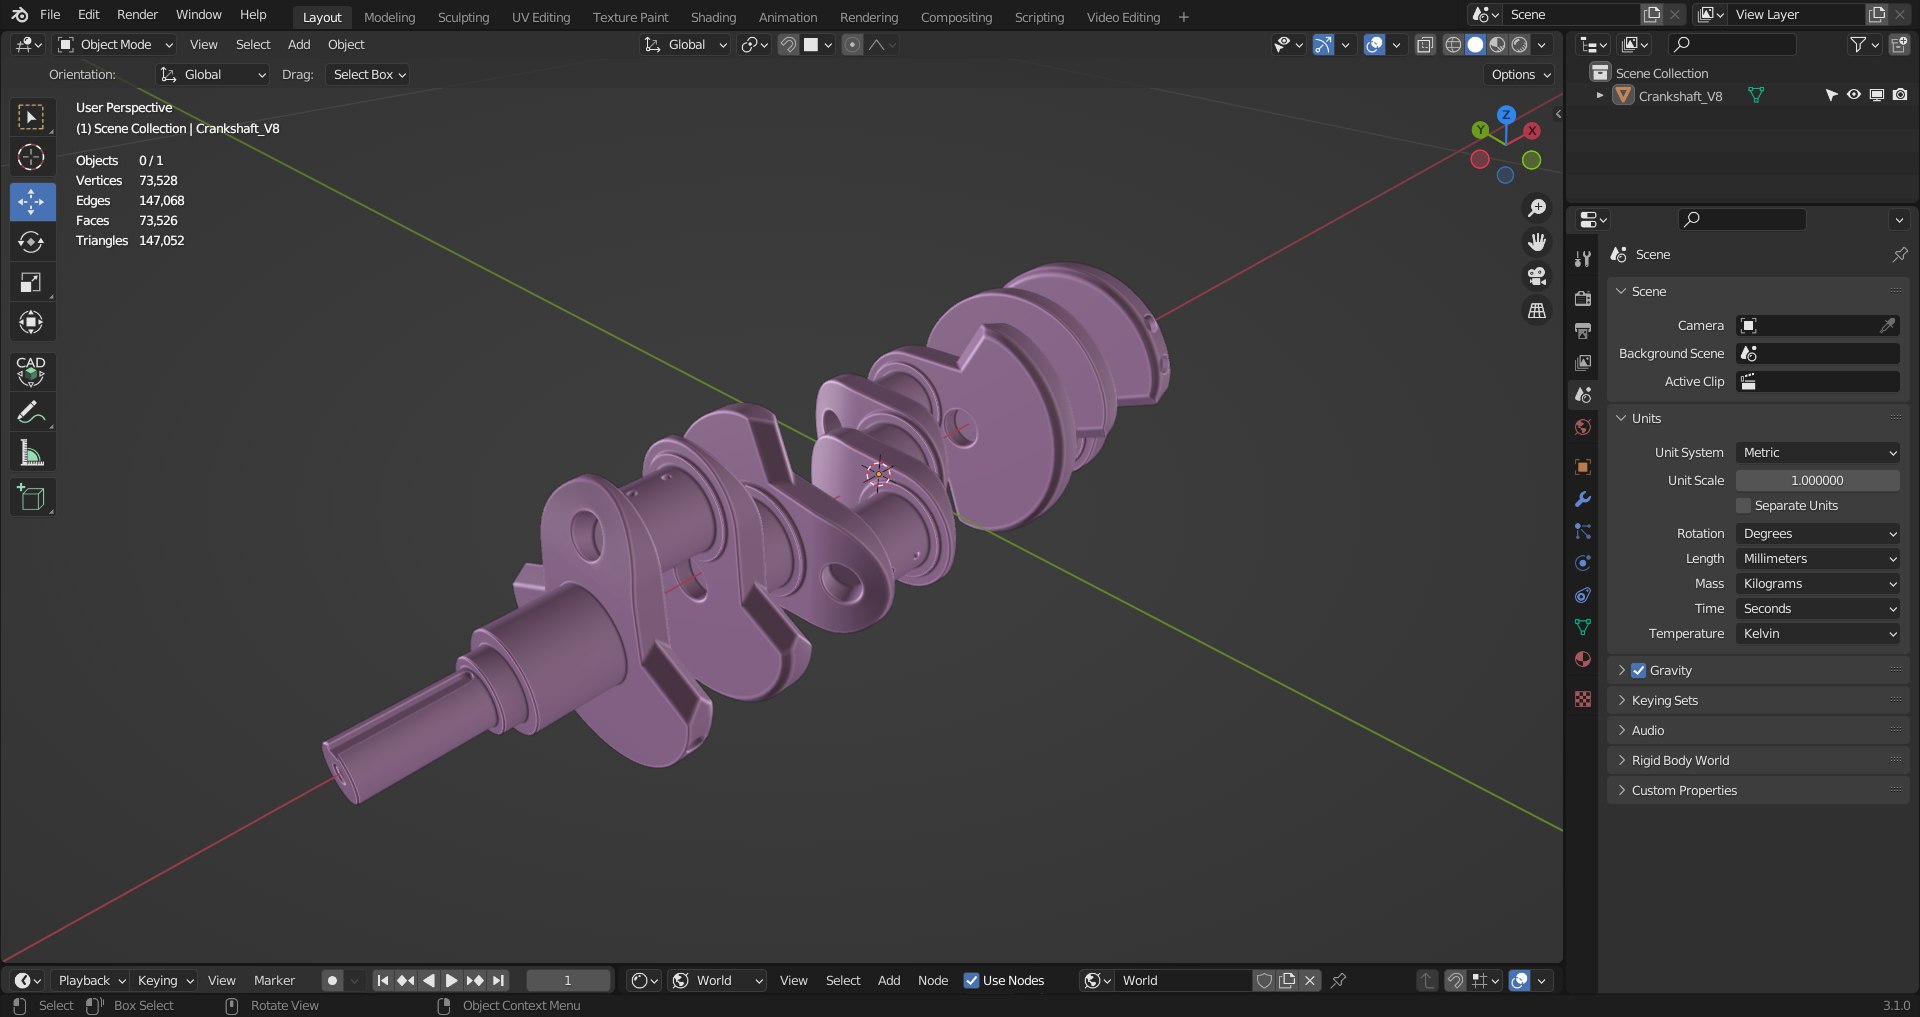The image size is (1920, 1017).
Task: Open the Output properties tab
Action: coord(1582,330)
